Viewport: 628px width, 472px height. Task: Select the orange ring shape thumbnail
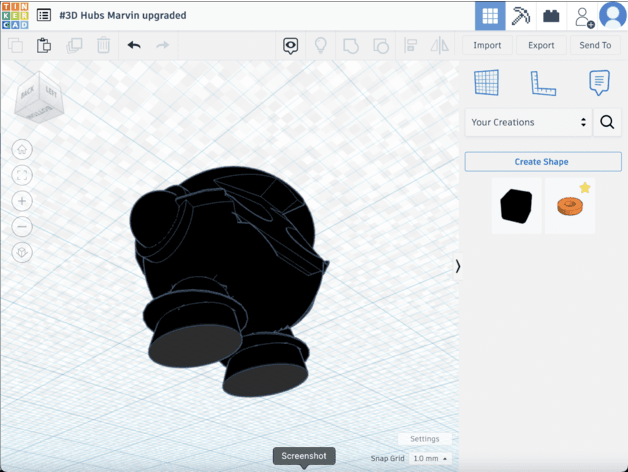(x=570, y=206)
